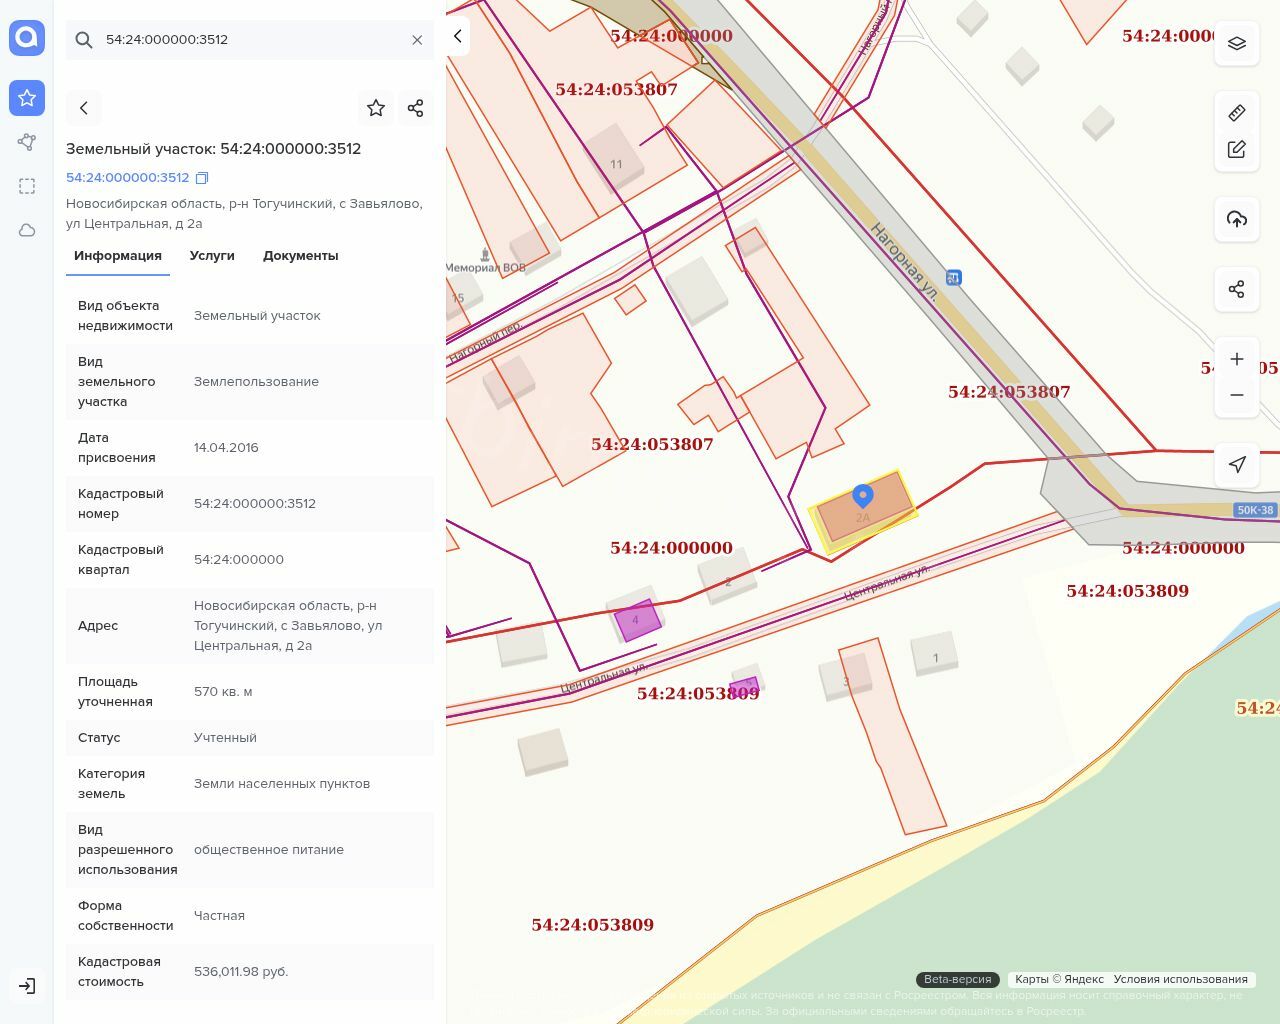
Task: Select the ruler measurement tool
Action: pyautogui.click(x=1236, y=113)
